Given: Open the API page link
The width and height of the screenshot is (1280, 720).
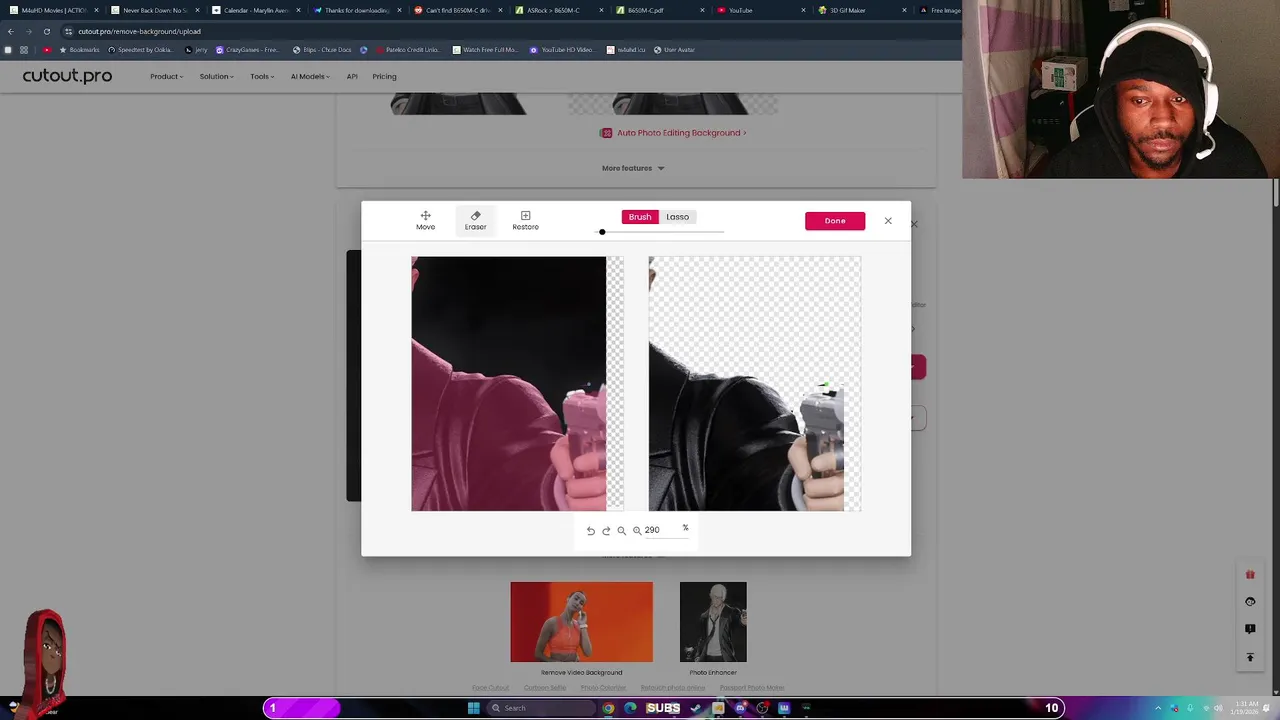Looking at the screenshot, I should (x=352, y=77).
